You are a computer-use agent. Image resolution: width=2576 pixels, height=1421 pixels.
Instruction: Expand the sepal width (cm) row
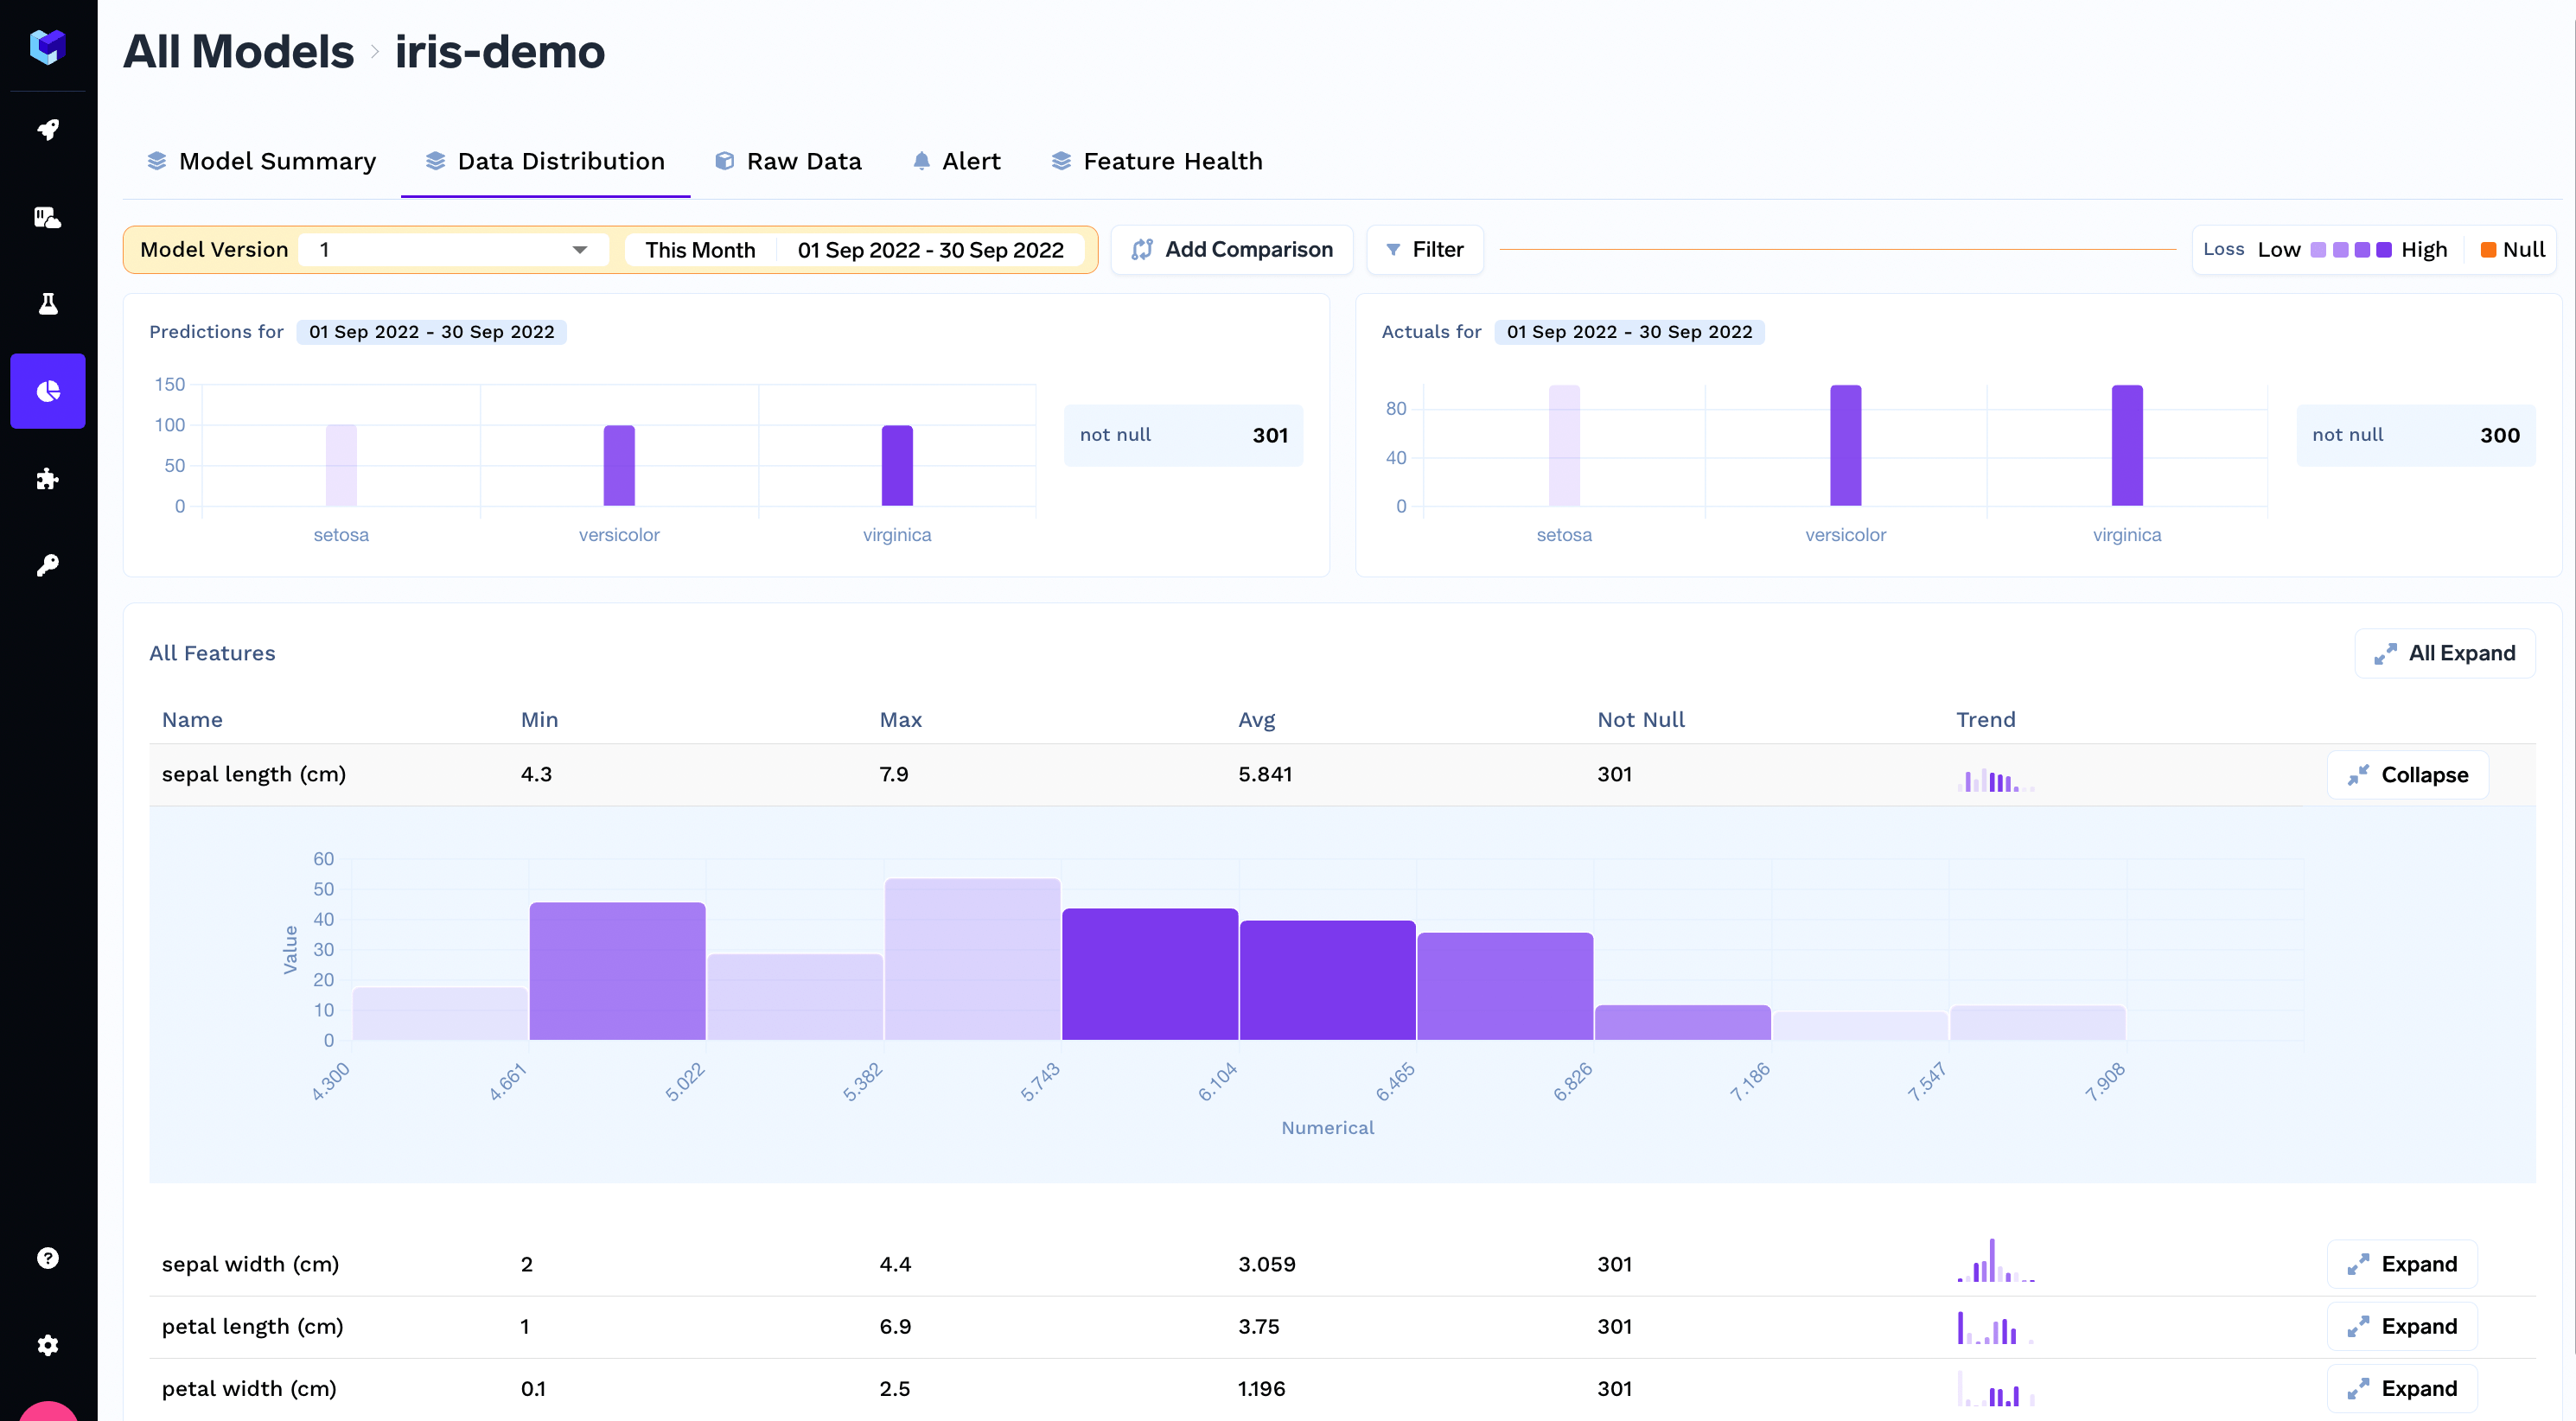click(2402, 1264)
